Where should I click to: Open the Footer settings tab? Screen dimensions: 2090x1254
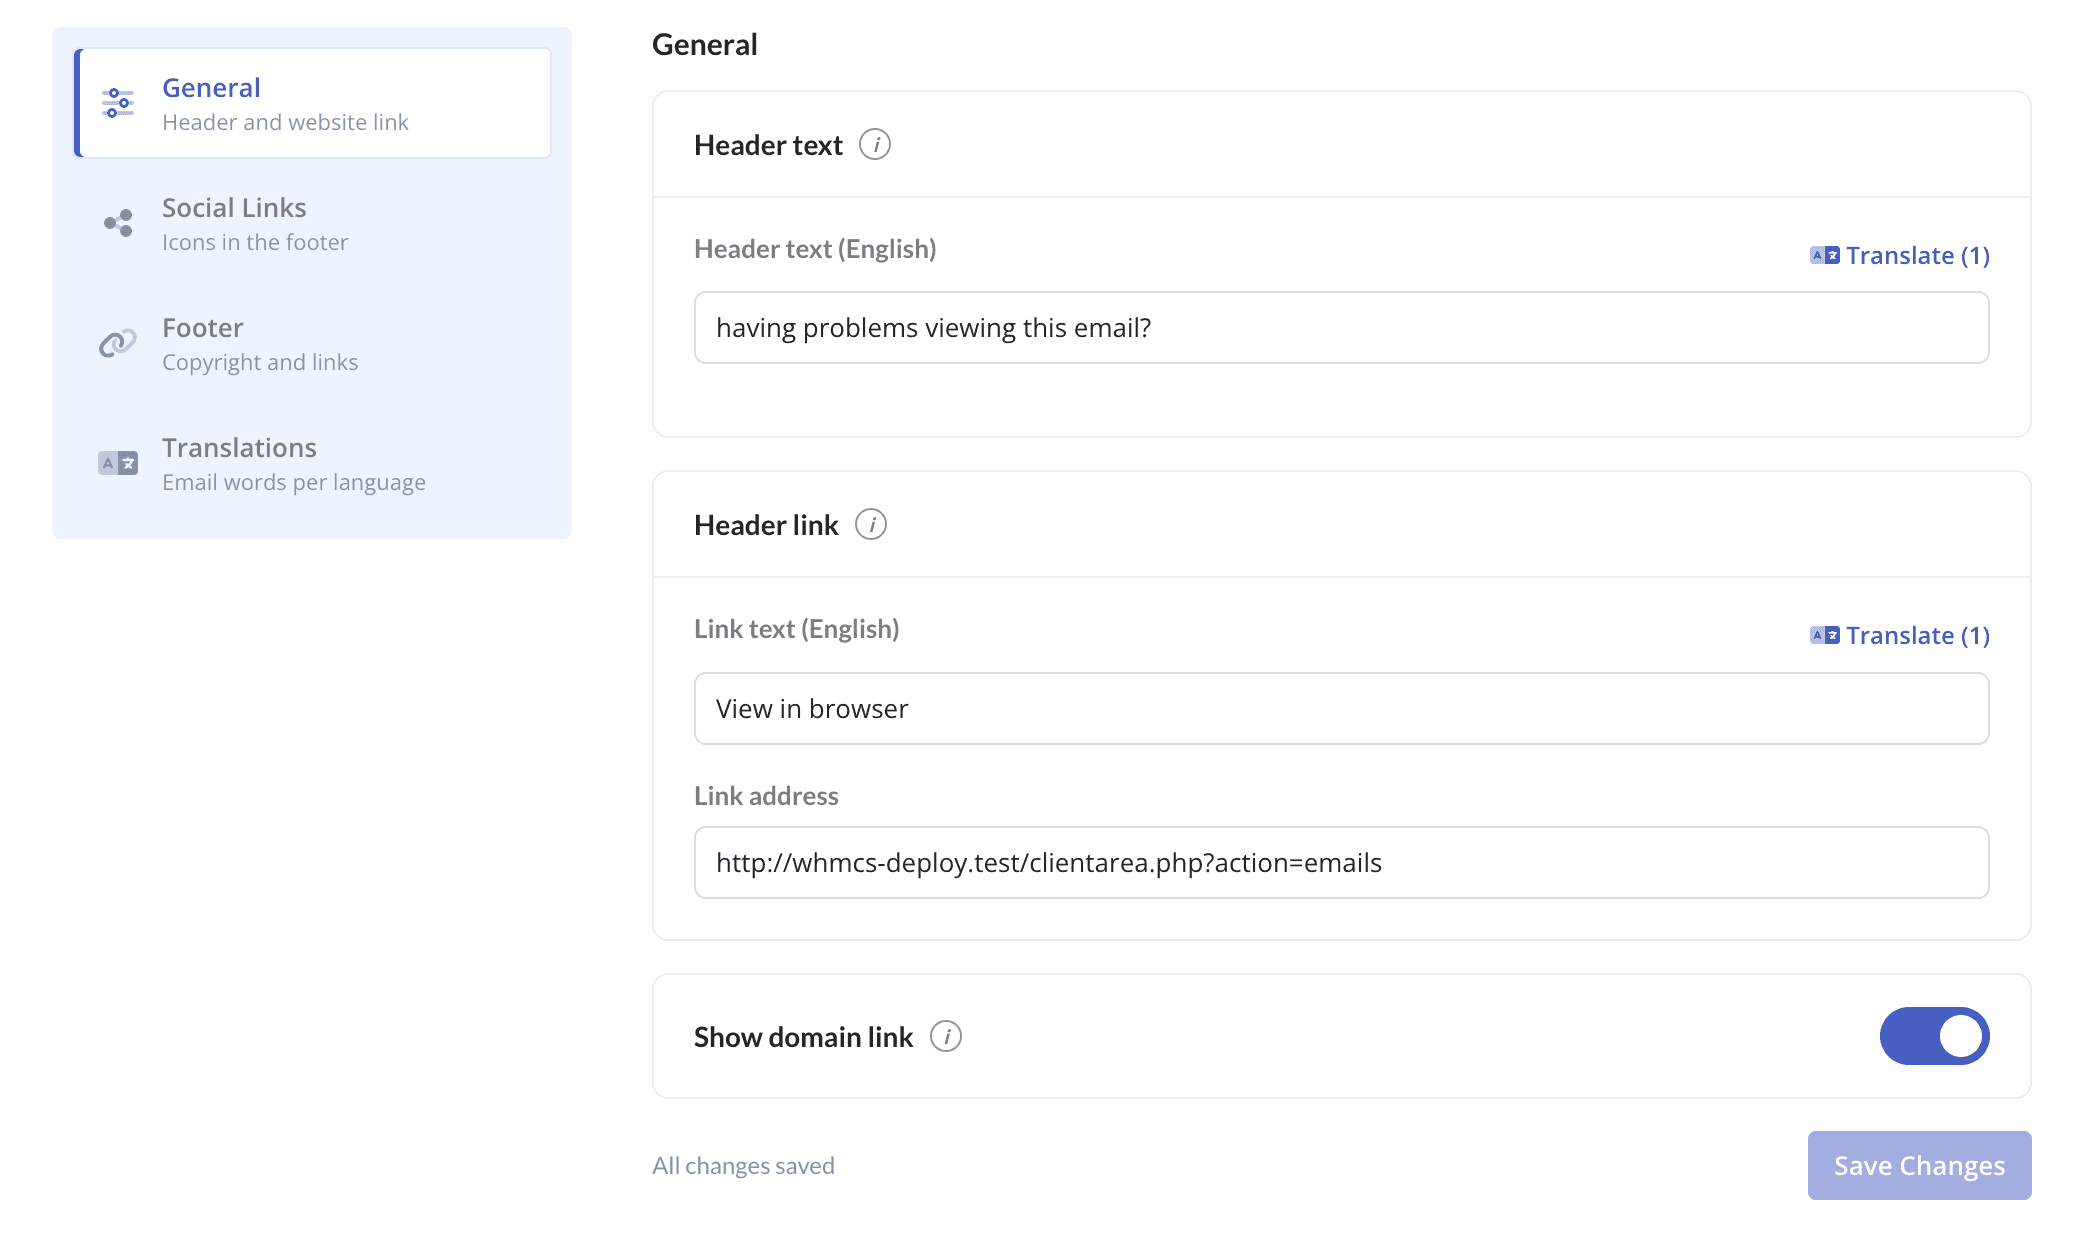[313, 343]
